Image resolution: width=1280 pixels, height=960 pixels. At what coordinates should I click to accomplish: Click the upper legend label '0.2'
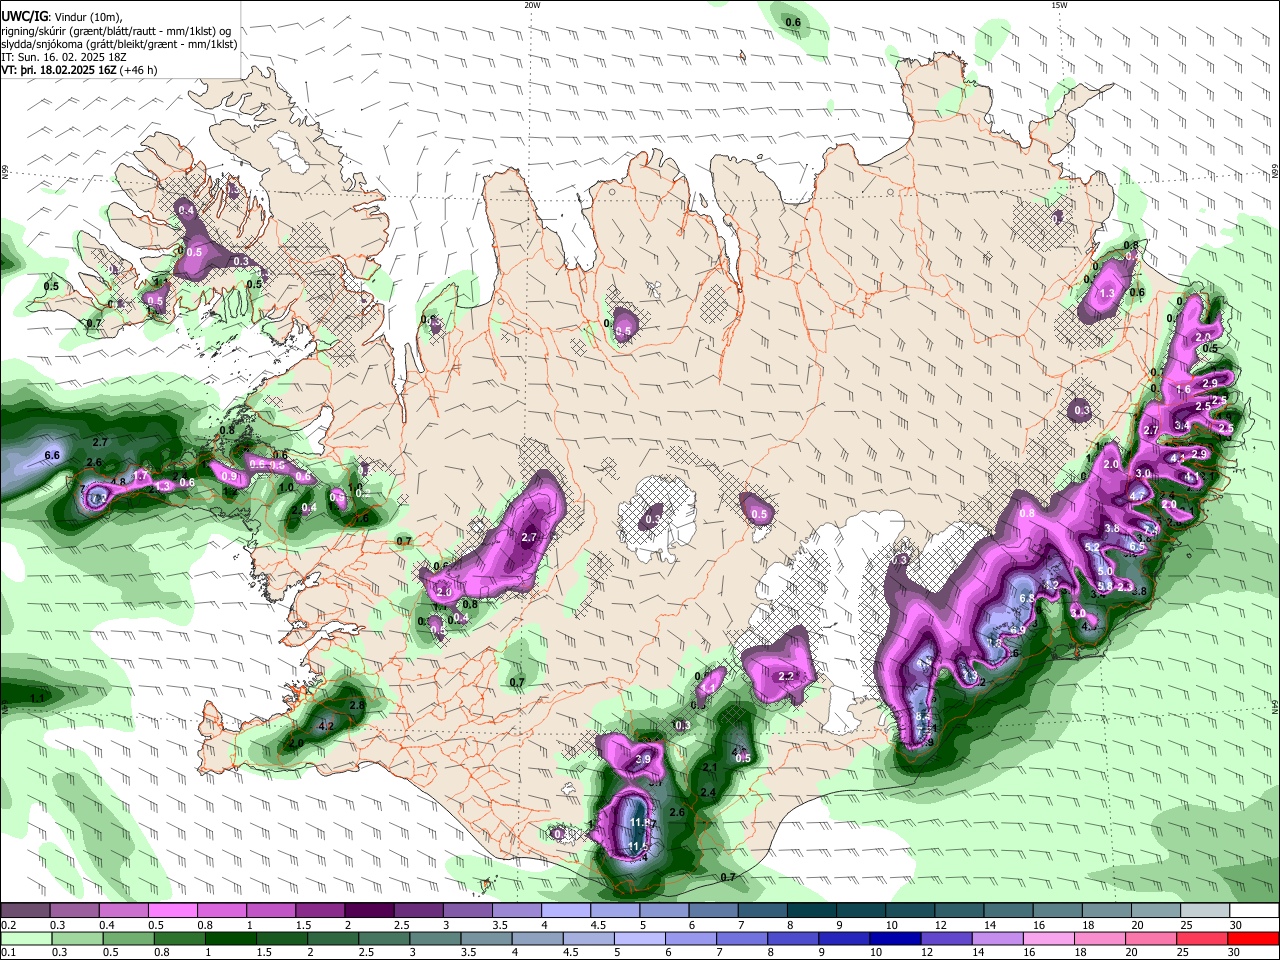8,925
